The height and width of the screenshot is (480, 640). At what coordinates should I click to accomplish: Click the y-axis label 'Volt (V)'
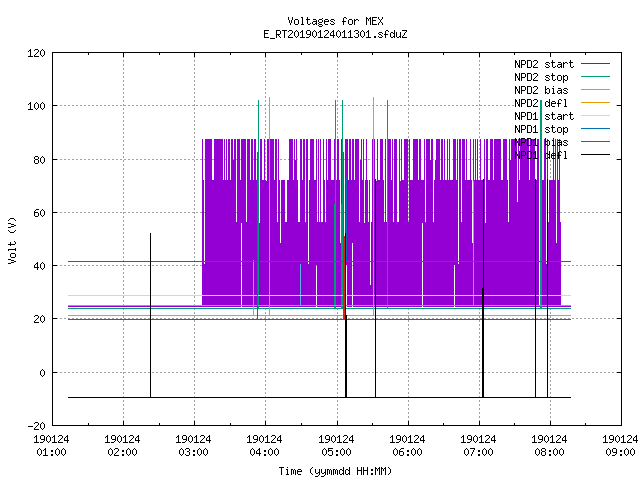click(x=12, y=240)
